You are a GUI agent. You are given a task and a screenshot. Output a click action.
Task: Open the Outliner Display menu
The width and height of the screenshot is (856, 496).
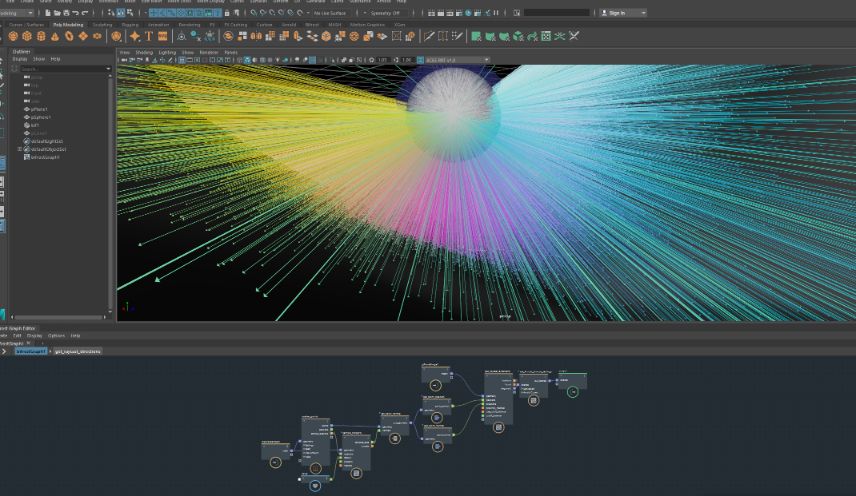click(x=19, y=59)
